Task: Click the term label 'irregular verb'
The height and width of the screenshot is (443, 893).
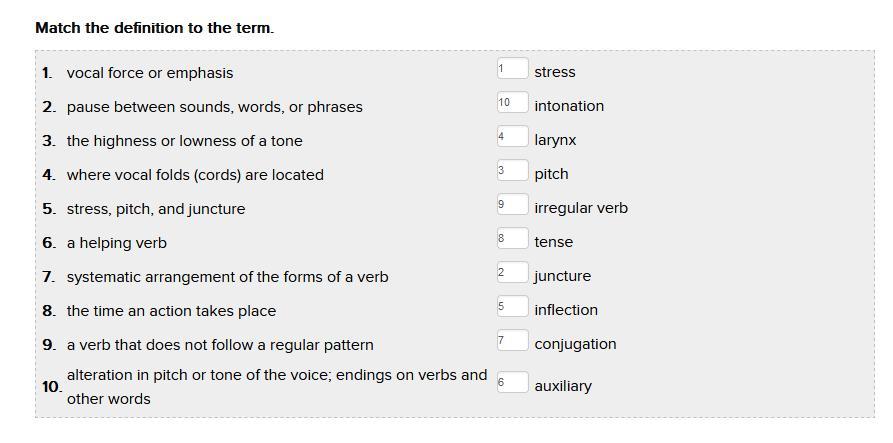Action: click(x=581, y=208)
